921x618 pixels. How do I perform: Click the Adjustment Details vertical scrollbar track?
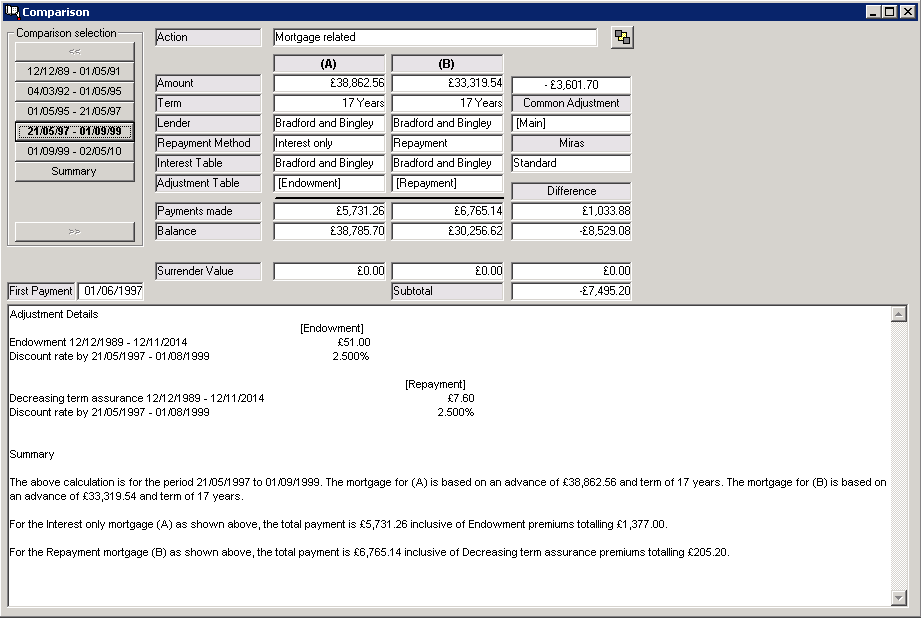click(x=899, y=456)
